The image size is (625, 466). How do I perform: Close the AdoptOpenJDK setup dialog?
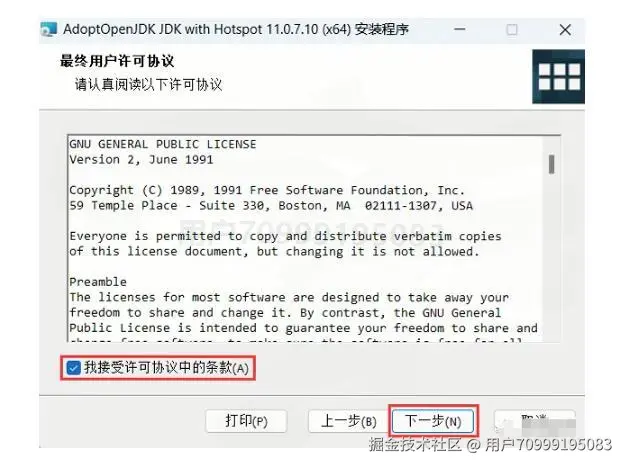click(565, 29)
